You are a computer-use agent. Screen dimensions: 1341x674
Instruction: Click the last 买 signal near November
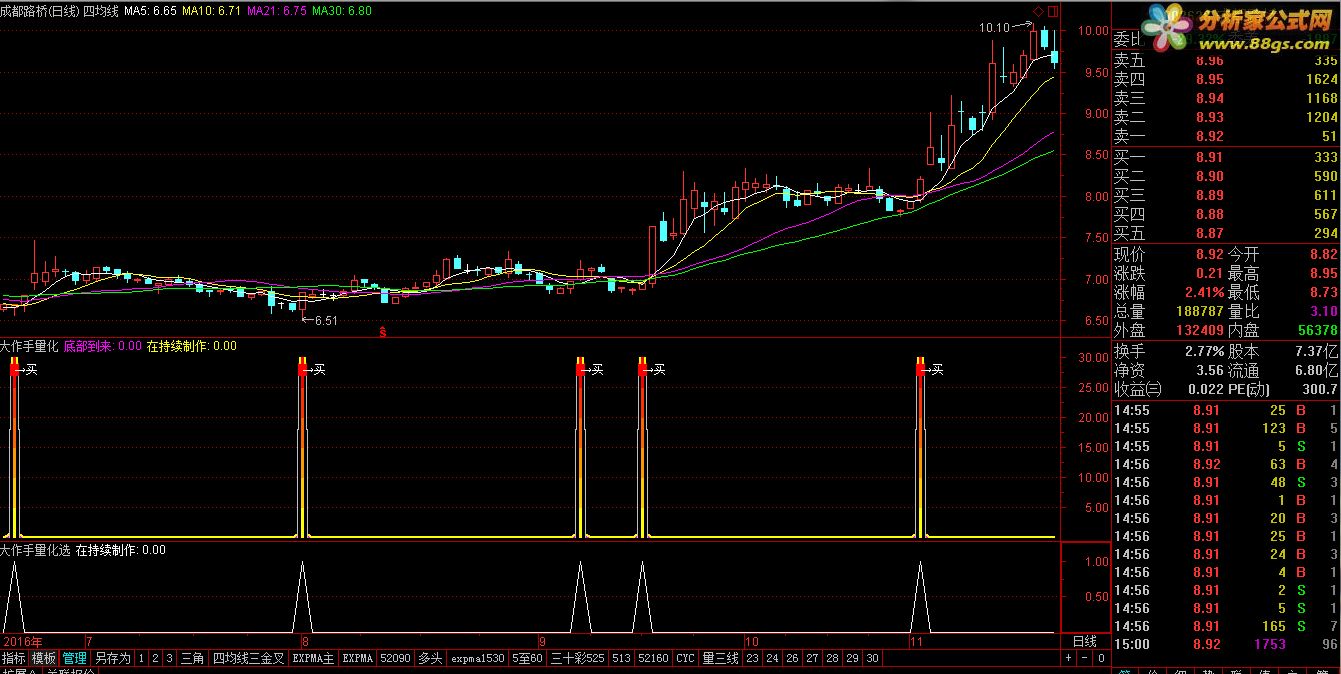[x=937, y=370]
